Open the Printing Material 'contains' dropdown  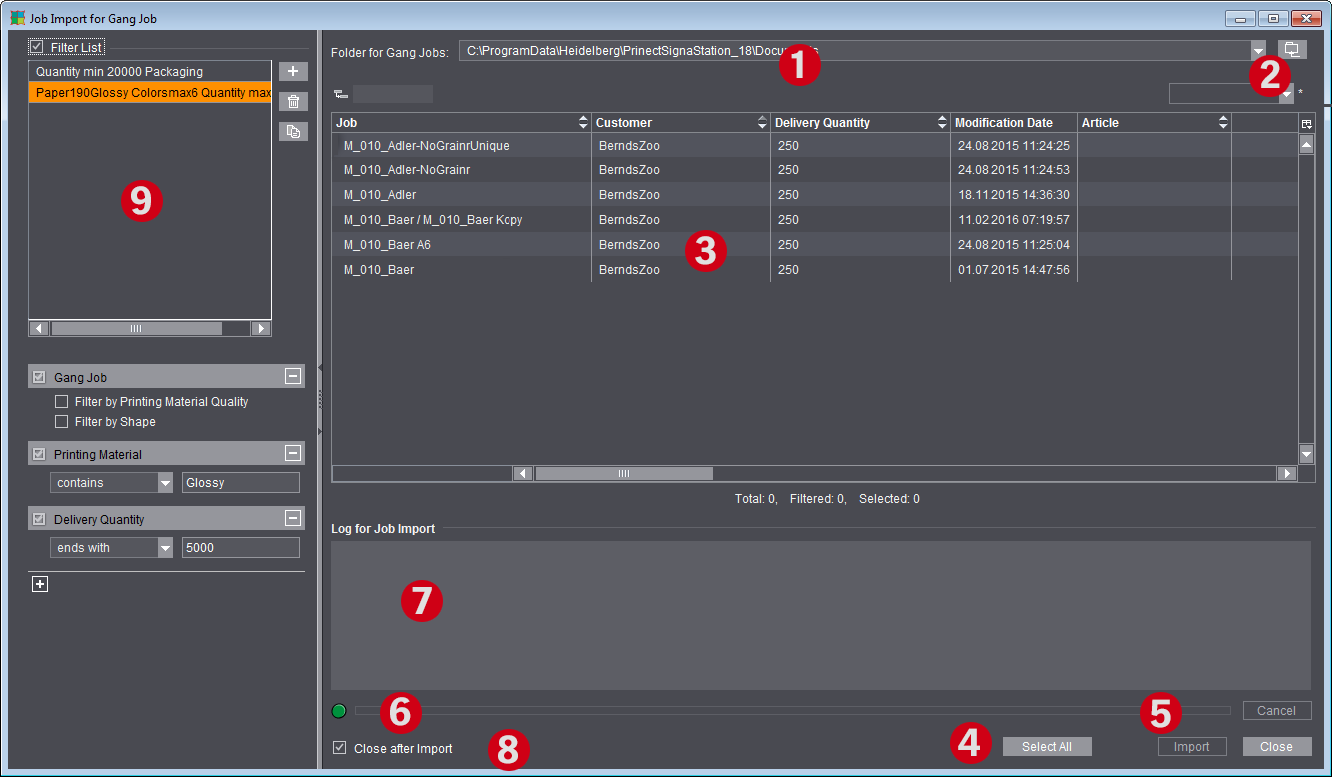tap(165, 483)
